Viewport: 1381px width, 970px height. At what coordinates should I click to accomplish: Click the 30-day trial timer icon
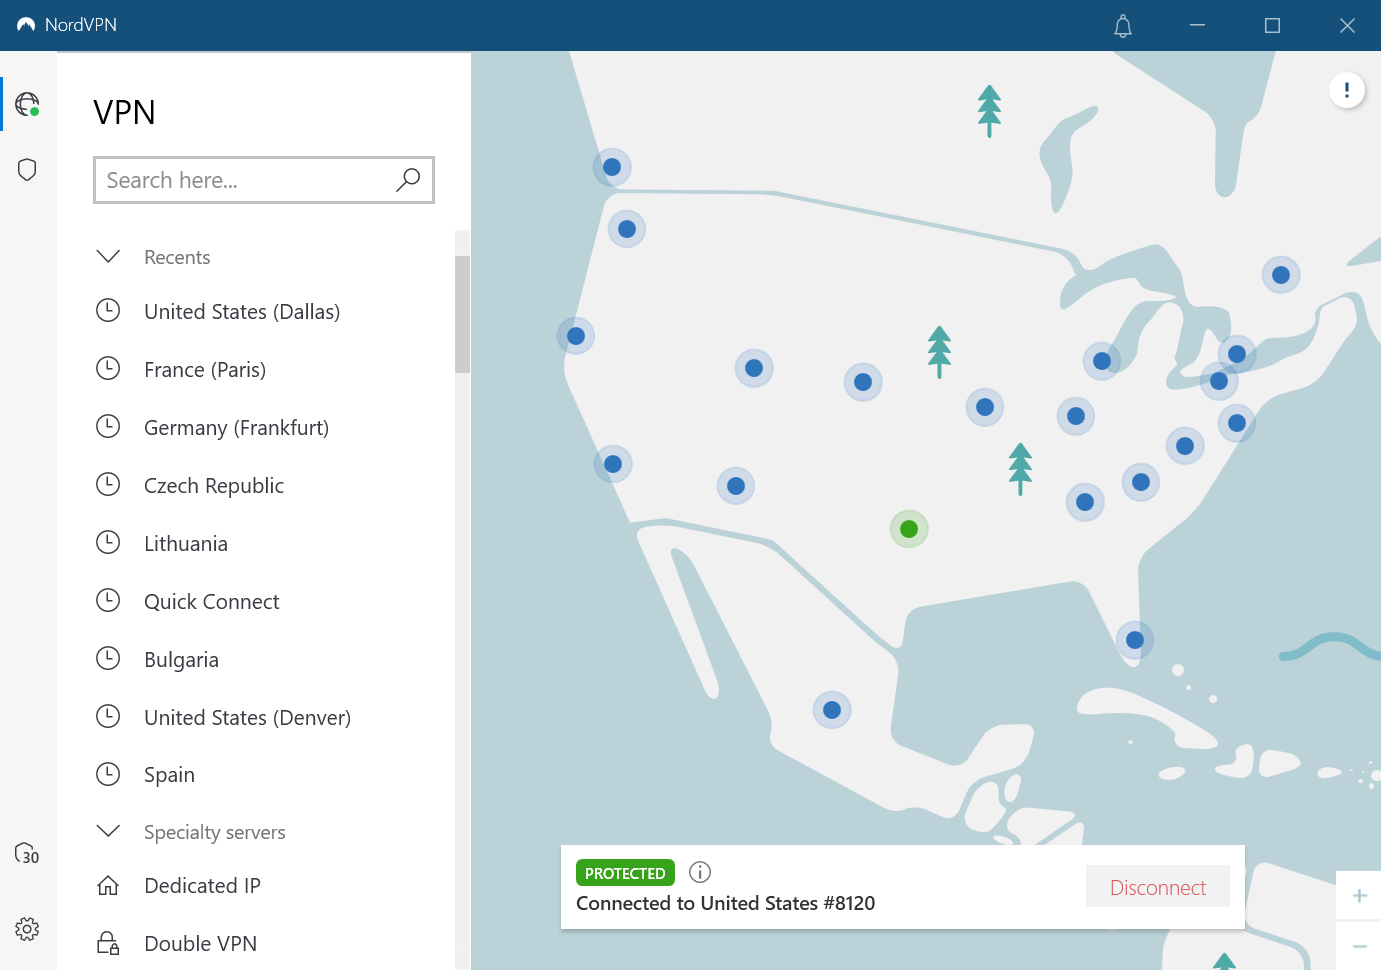point(27,853)
